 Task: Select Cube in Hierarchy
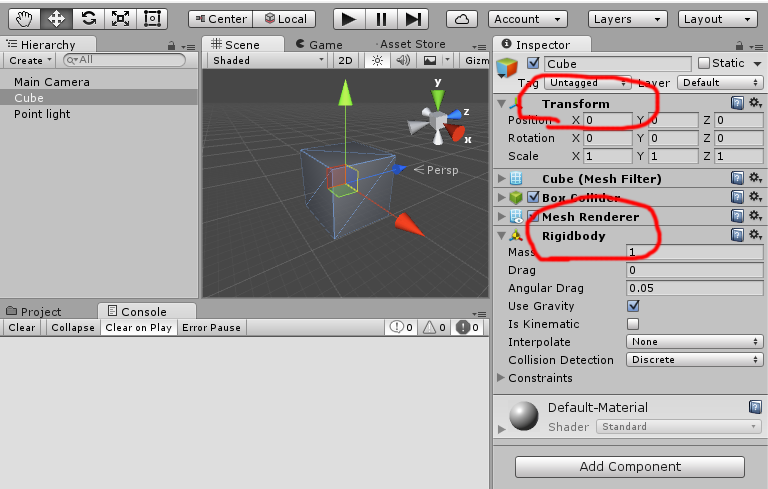(x=98, y=98)
